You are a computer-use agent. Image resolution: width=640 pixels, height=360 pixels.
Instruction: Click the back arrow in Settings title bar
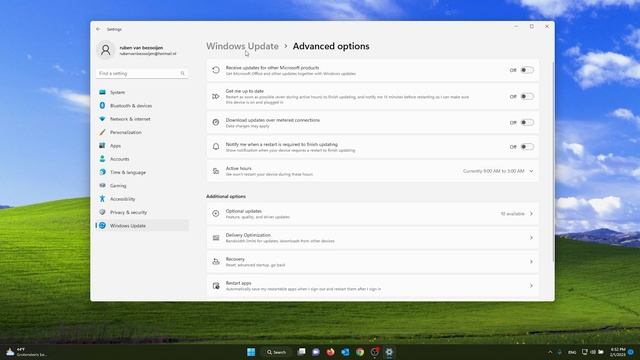98,29
